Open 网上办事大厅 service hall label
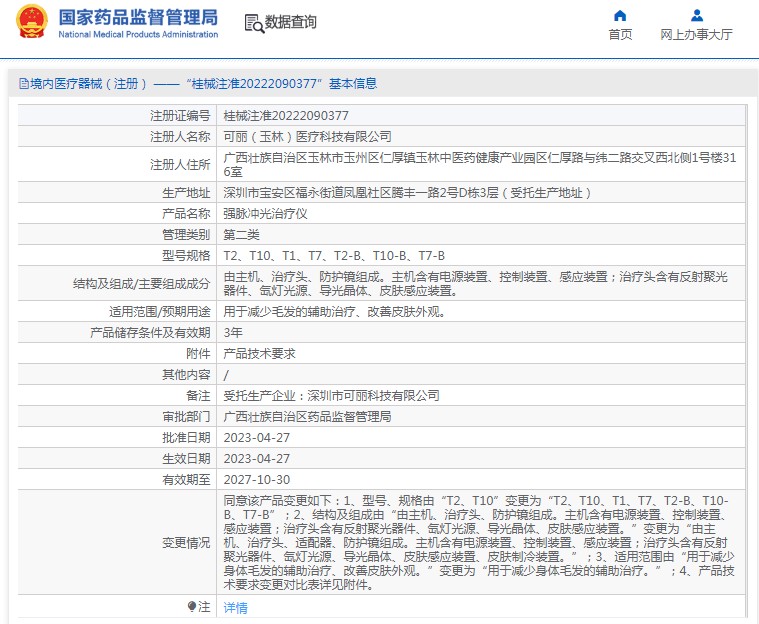The height and width of the screenshot is (624, 759). tap(697, 34)
